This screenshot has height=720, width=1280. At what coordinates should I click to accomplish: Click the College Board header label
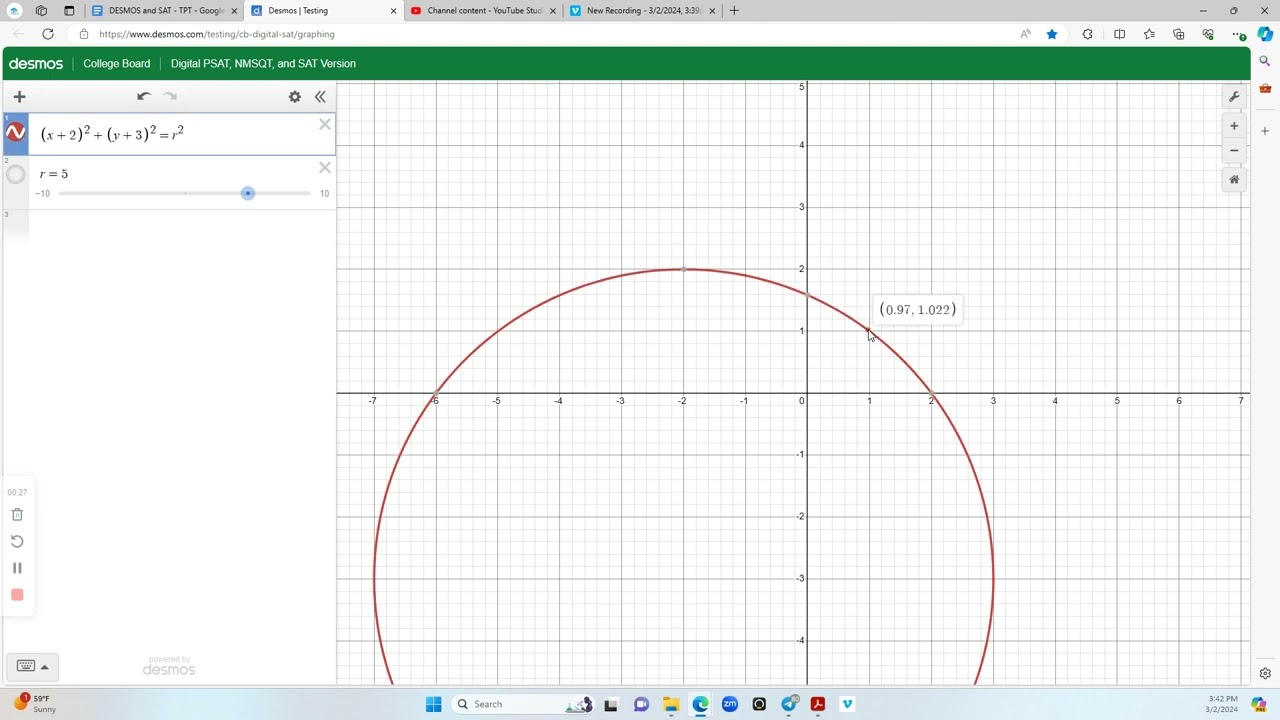(x=117, y=64)
